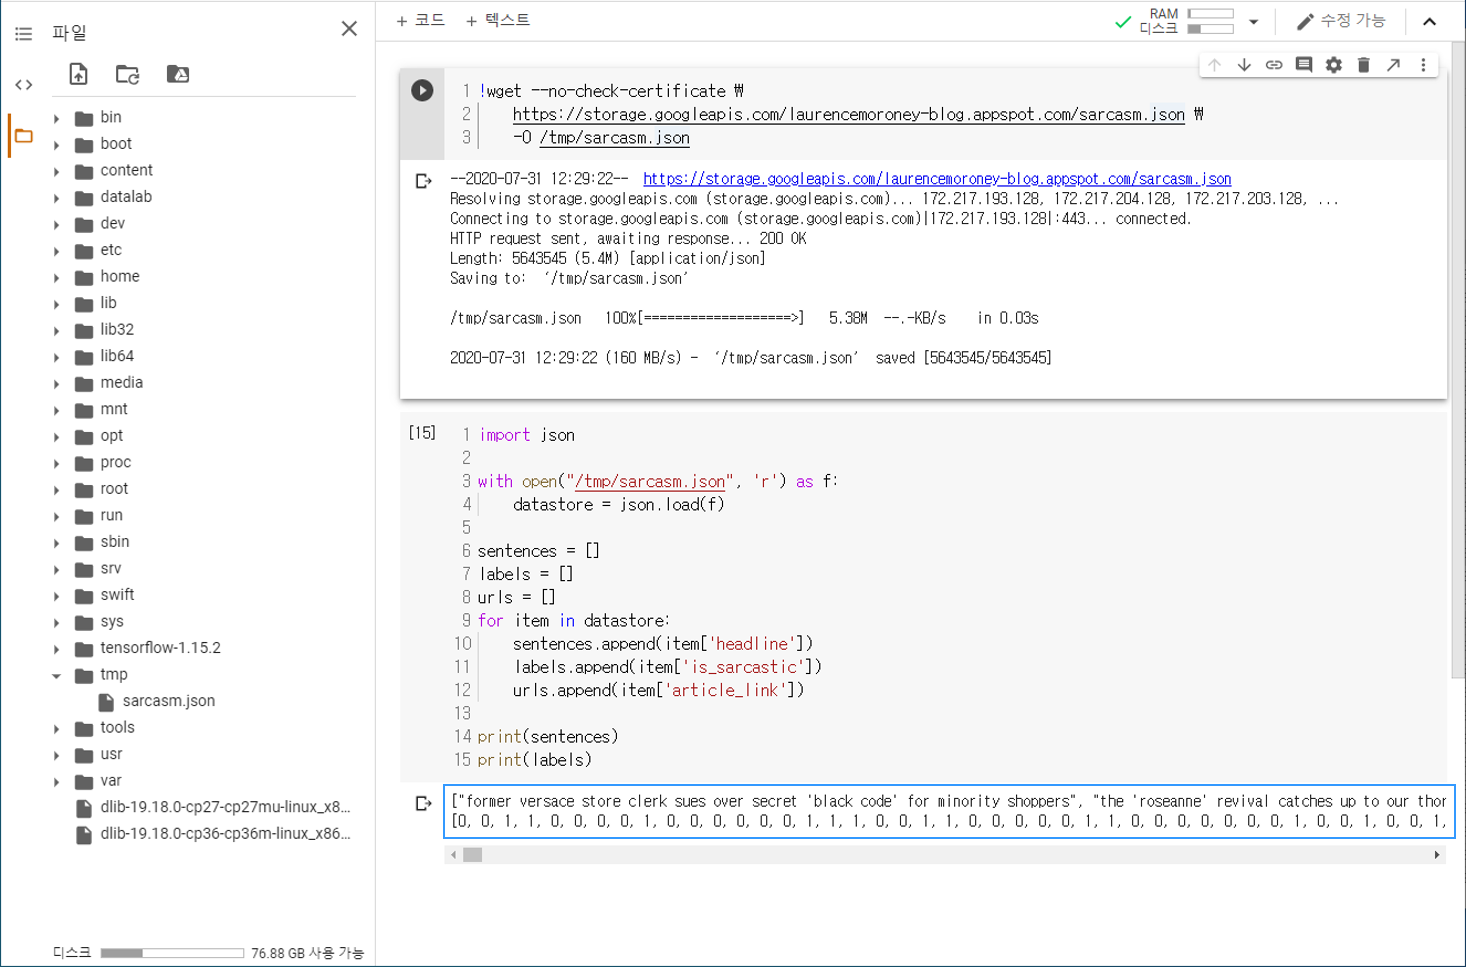Expand the sys folder
The image size is (1466, 967).
57,622
